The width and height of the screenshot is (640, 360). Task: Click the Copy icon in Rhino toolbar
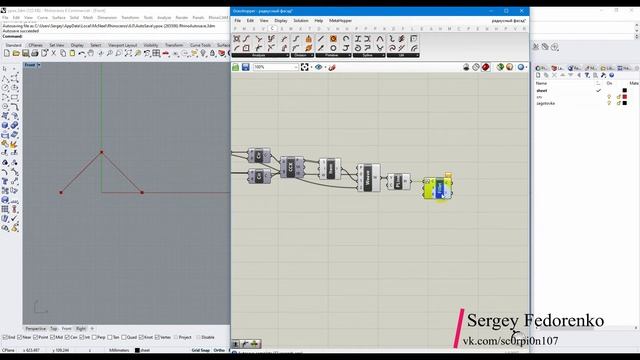(63, 53)
